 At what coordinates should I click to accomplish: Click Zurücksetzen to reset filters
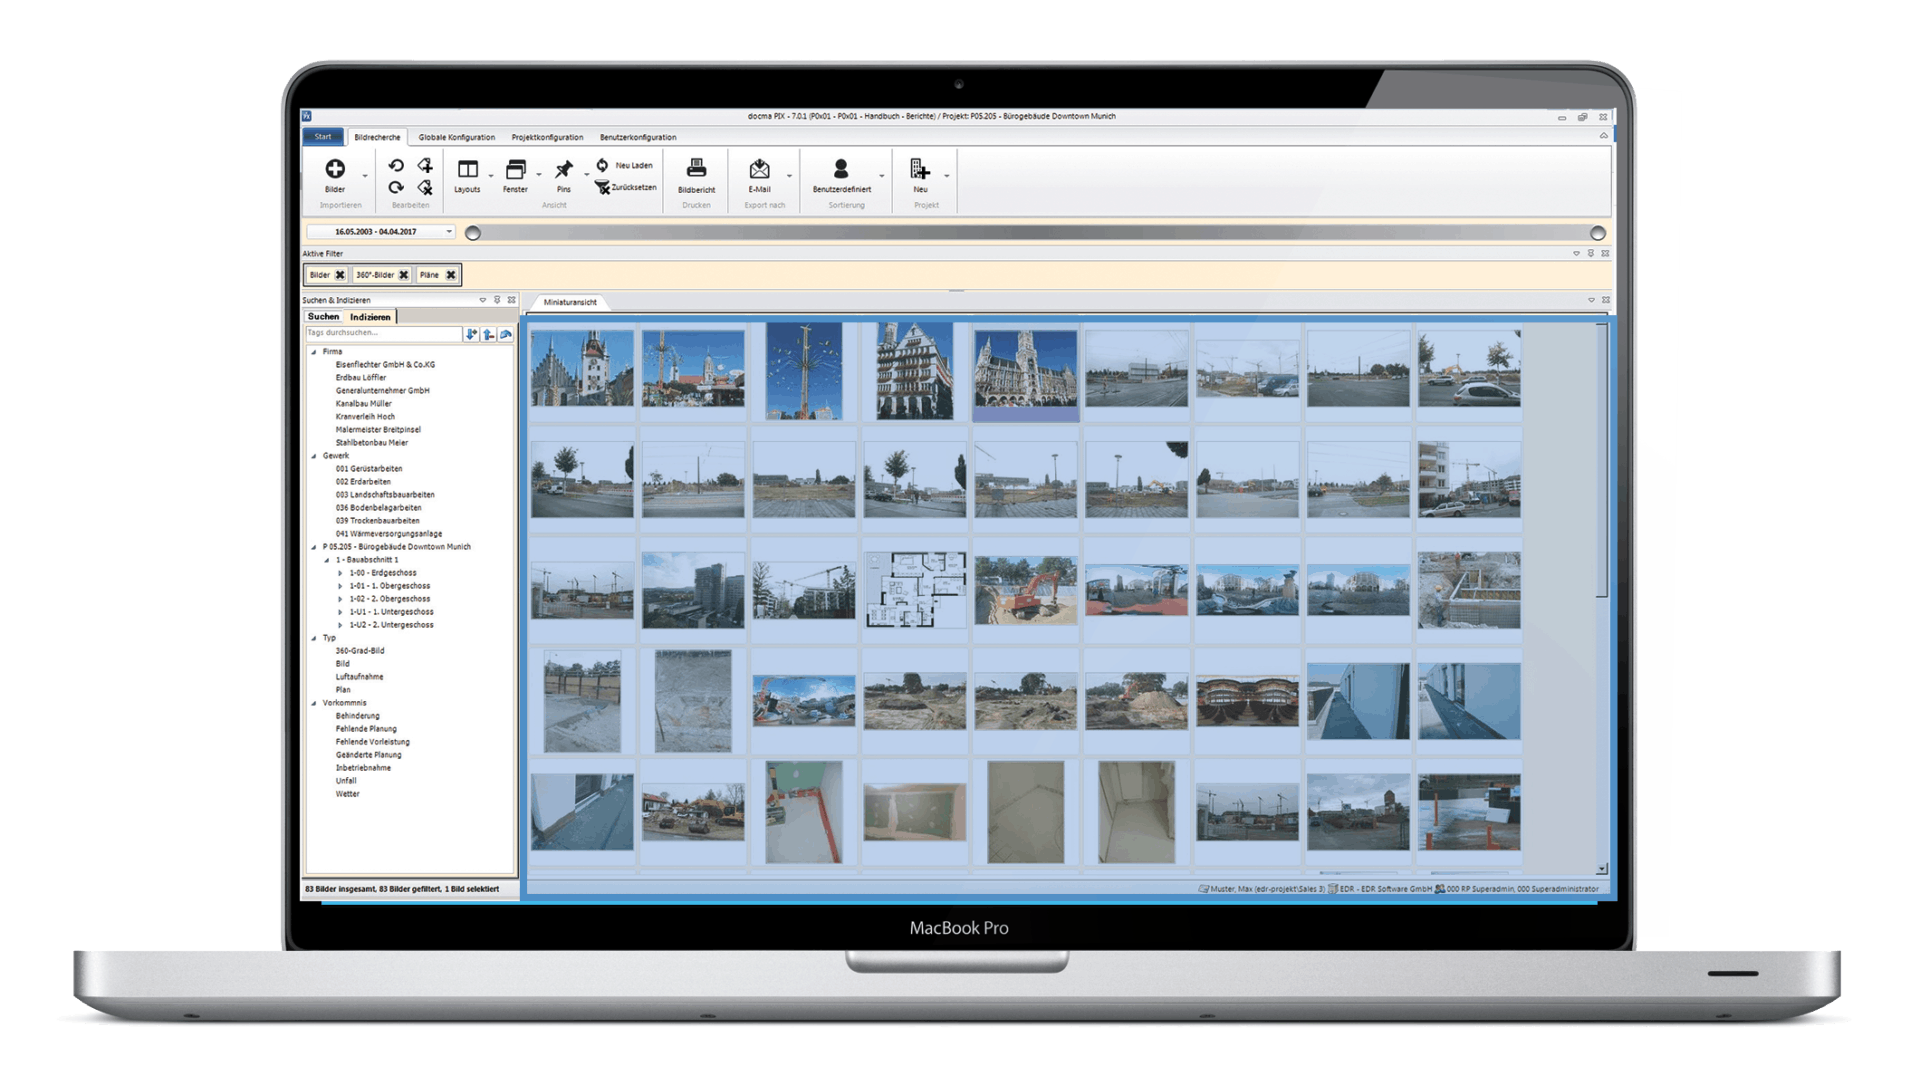626,187
